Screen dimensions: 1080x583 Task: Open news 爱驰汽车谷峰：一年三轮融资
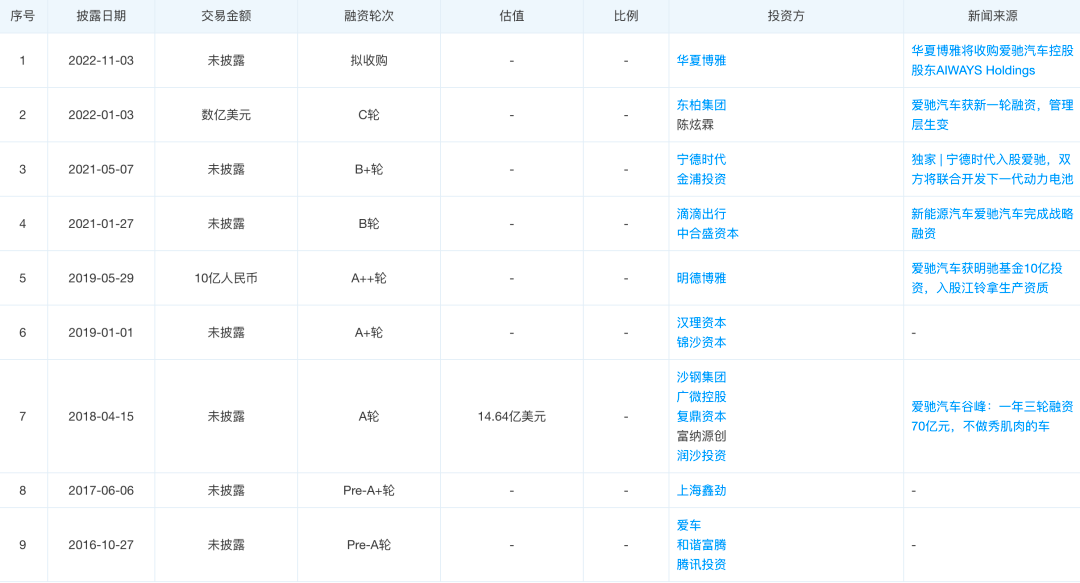tap(992, 417)
